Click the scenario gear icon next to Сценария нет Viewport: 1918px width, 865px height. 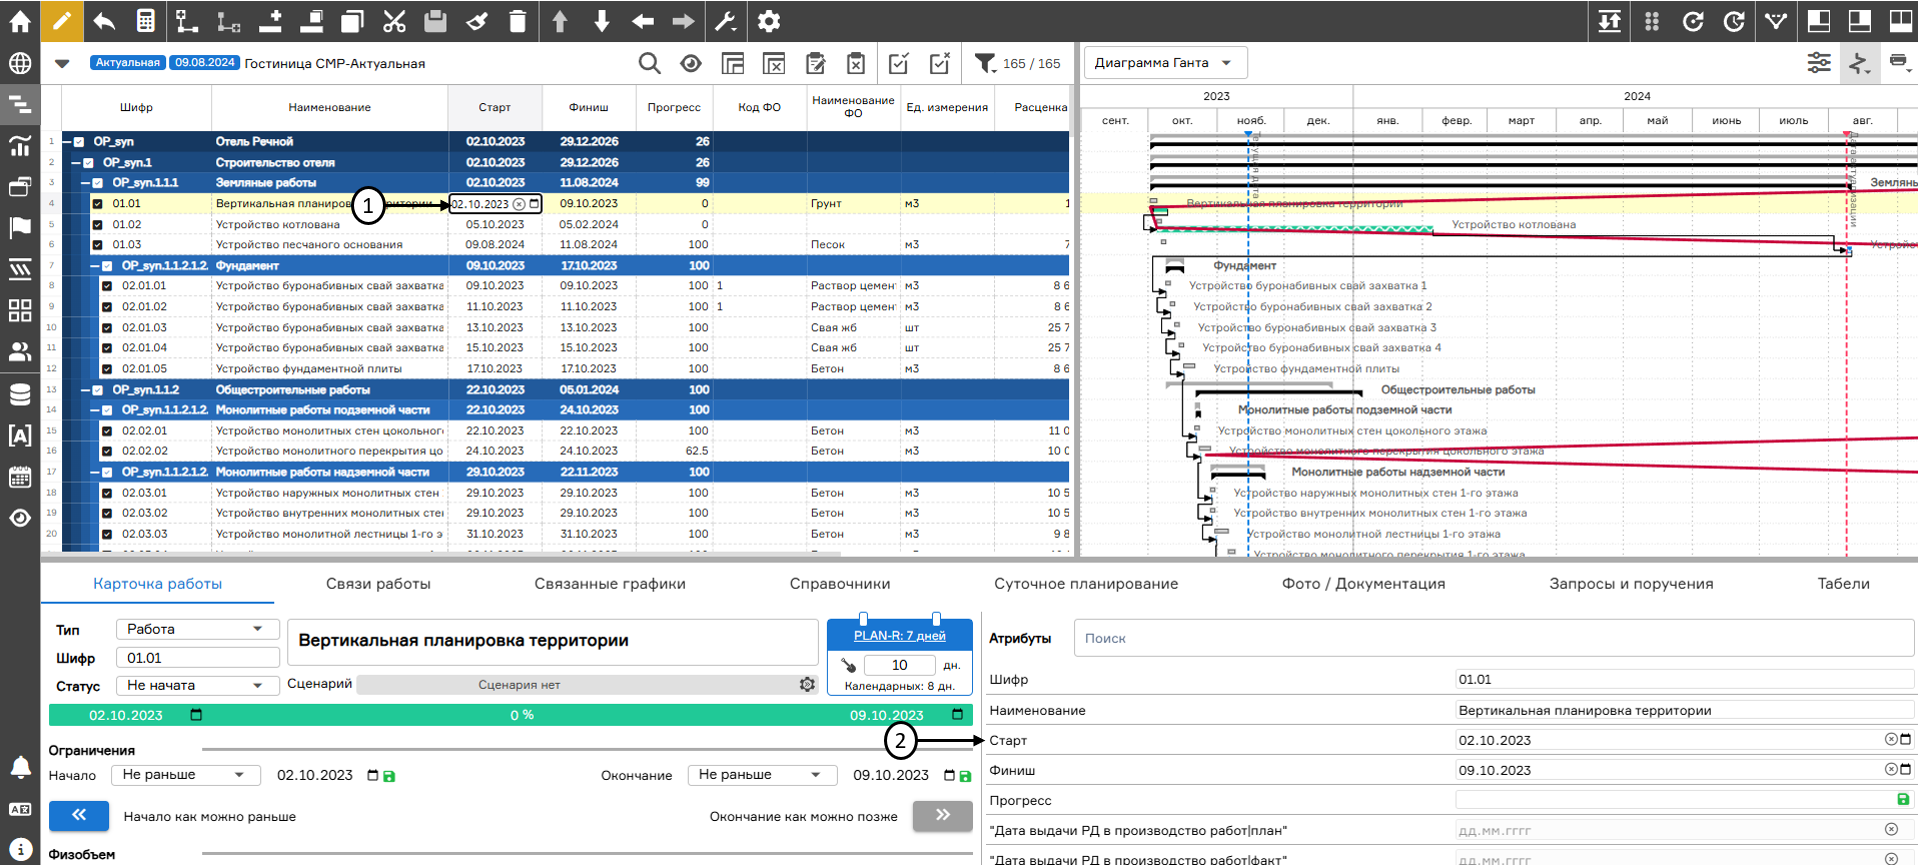pyautogui.click(x=807, y=685)
